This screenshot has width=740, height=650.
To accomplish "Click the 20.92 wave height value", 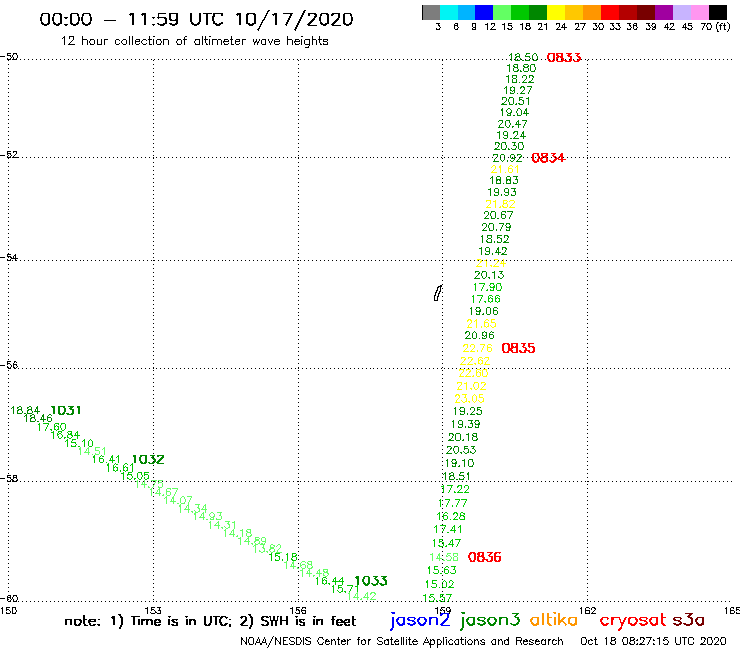I will [507, 158].
